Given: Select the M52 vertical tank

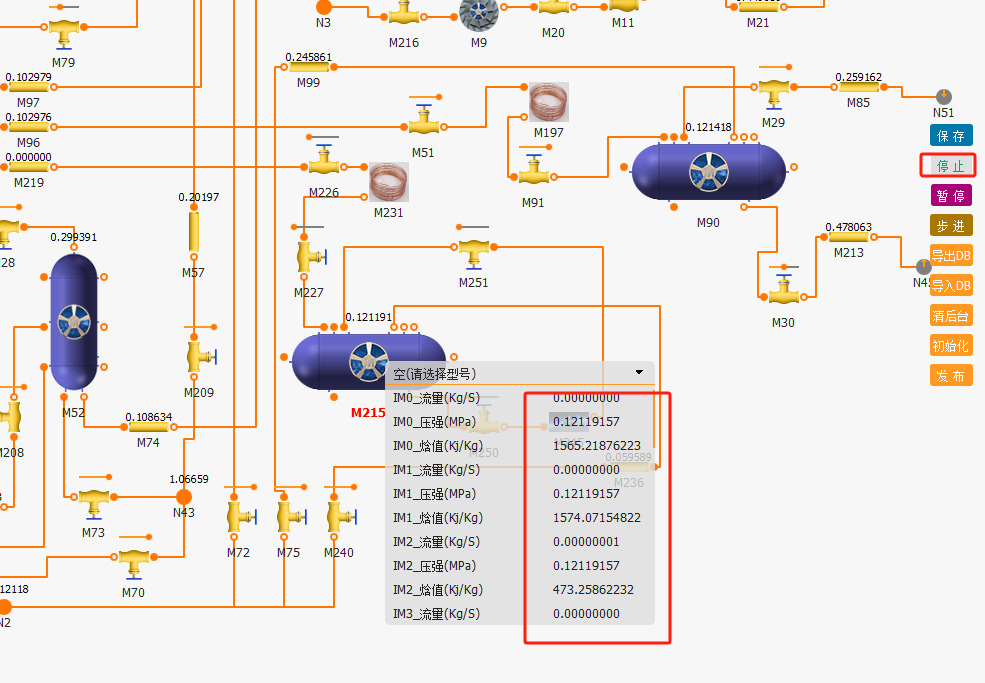Looking at the screenshot, I should [73, 322].
